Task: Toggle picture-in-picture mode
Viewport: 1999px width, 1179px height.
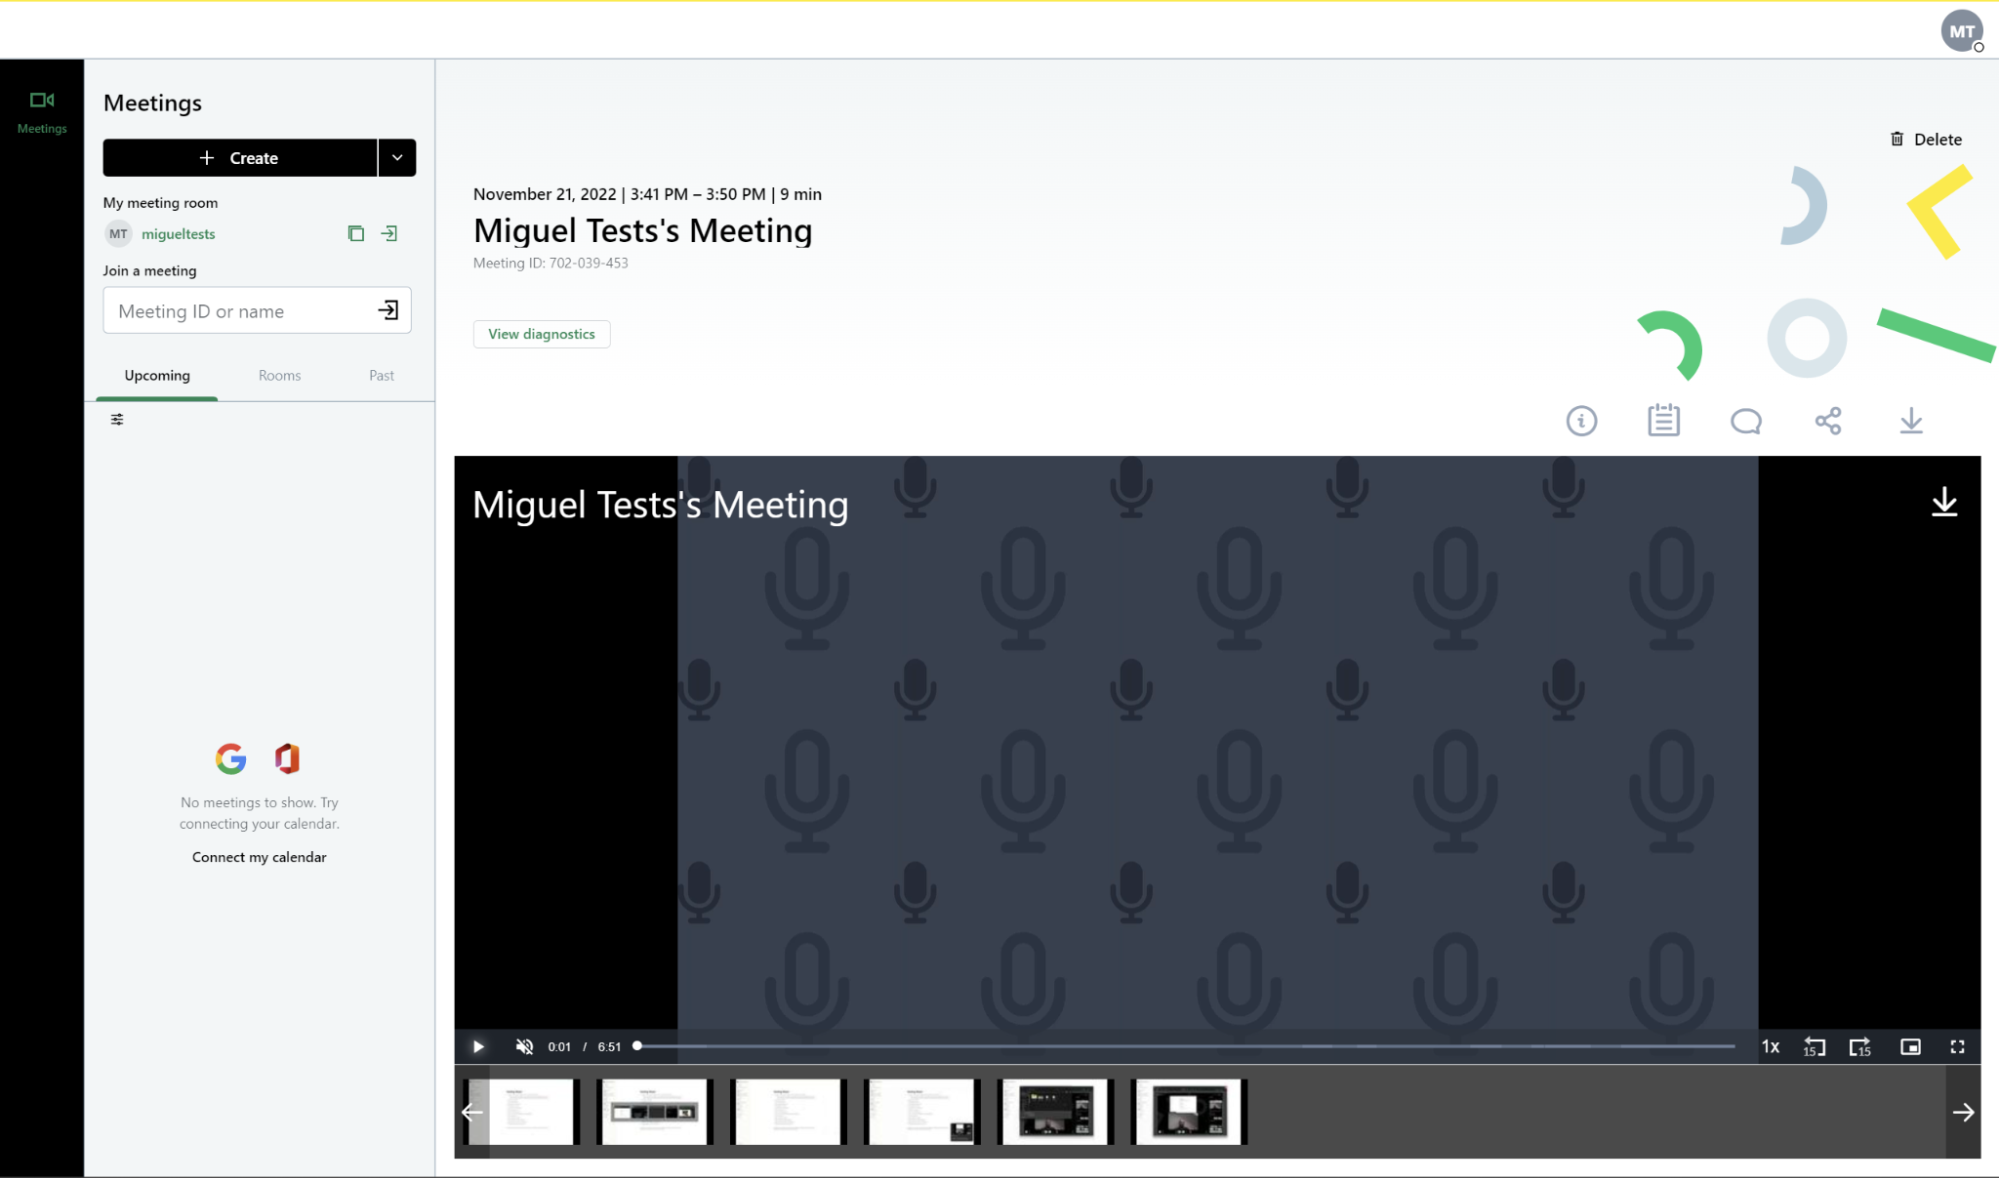Action: click(1910, 1046)
